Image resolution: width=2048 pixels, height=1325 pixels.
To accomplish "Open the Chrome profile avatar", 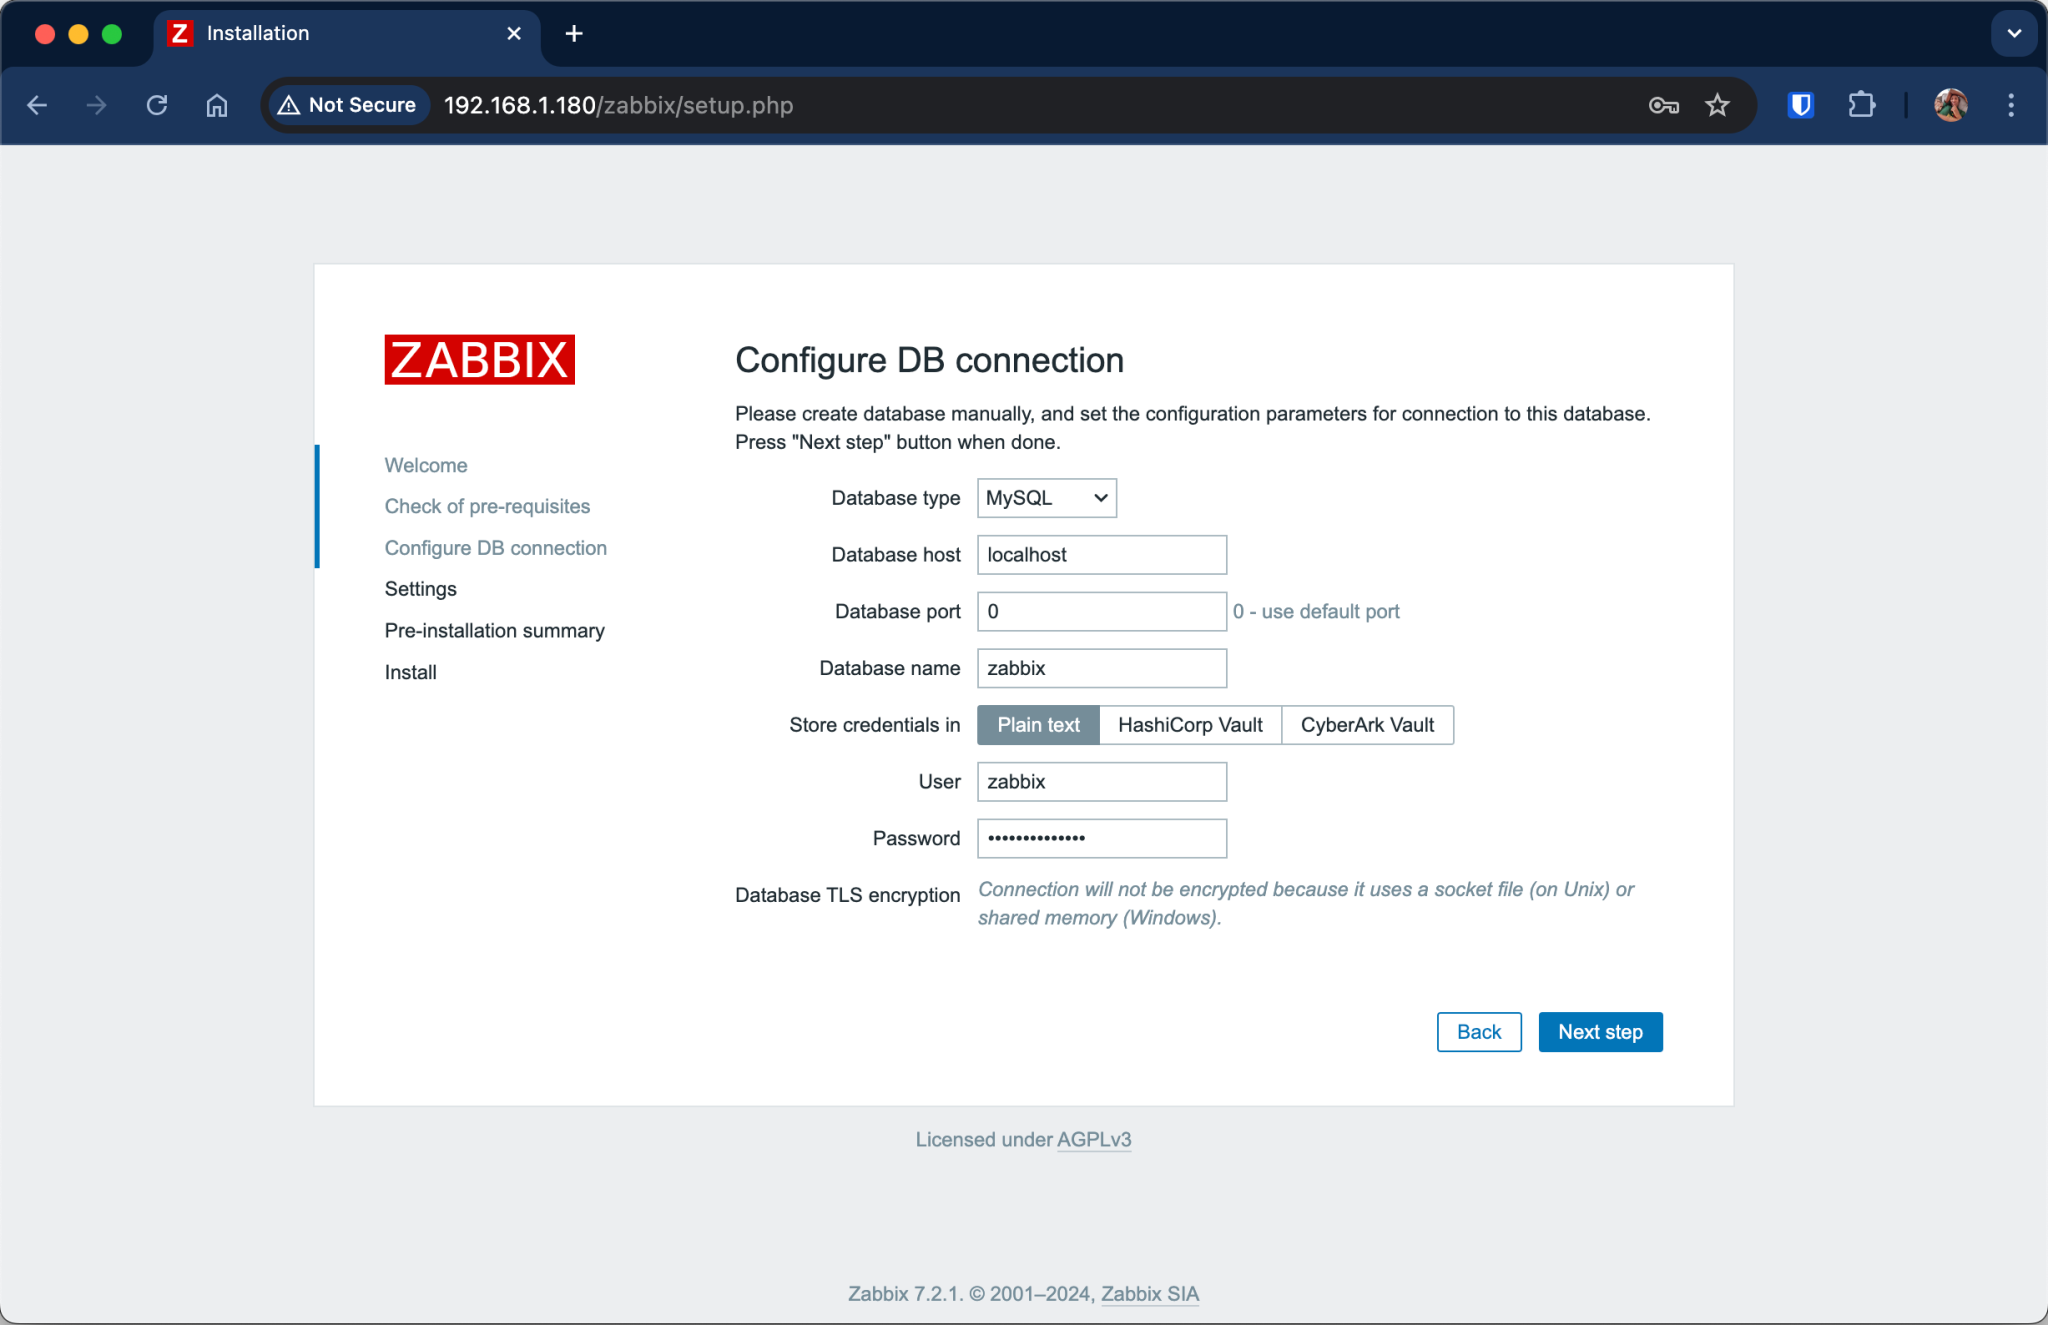I will click(1950, 105).
